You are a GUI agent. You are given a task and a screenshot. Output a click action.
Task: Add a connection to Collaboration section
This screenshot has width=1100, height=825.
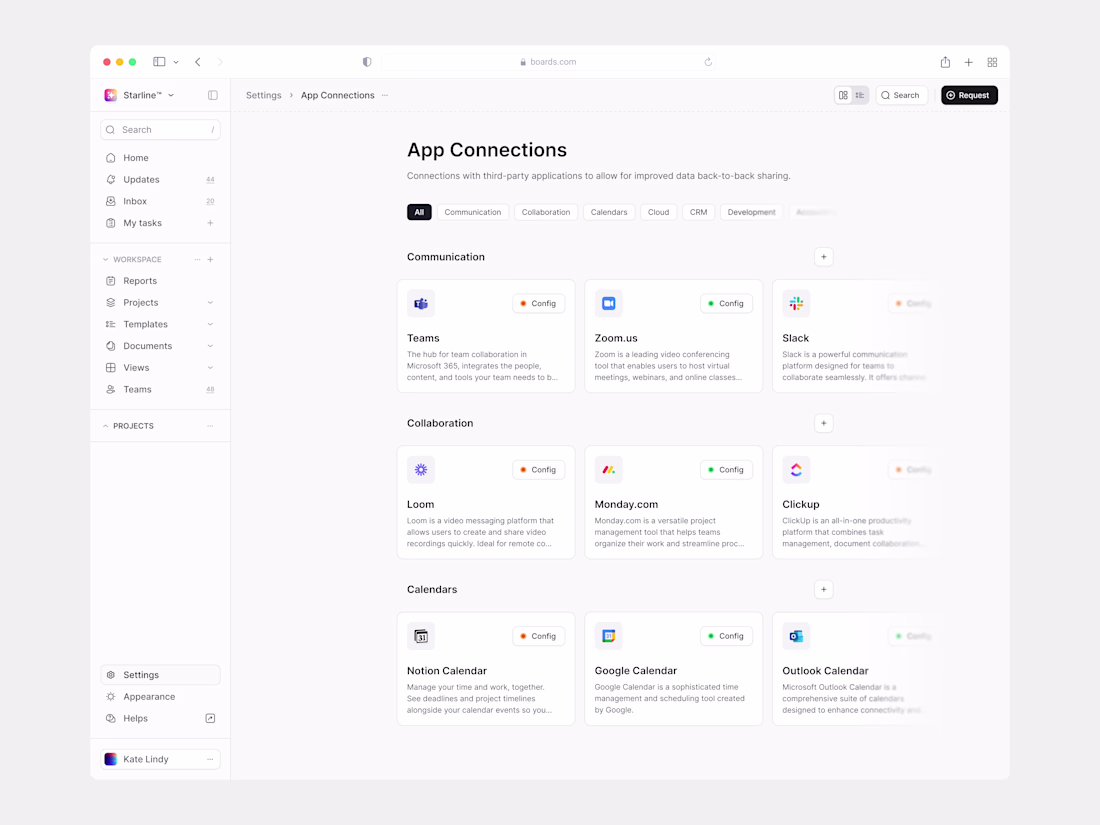click(x=824, y=424)
